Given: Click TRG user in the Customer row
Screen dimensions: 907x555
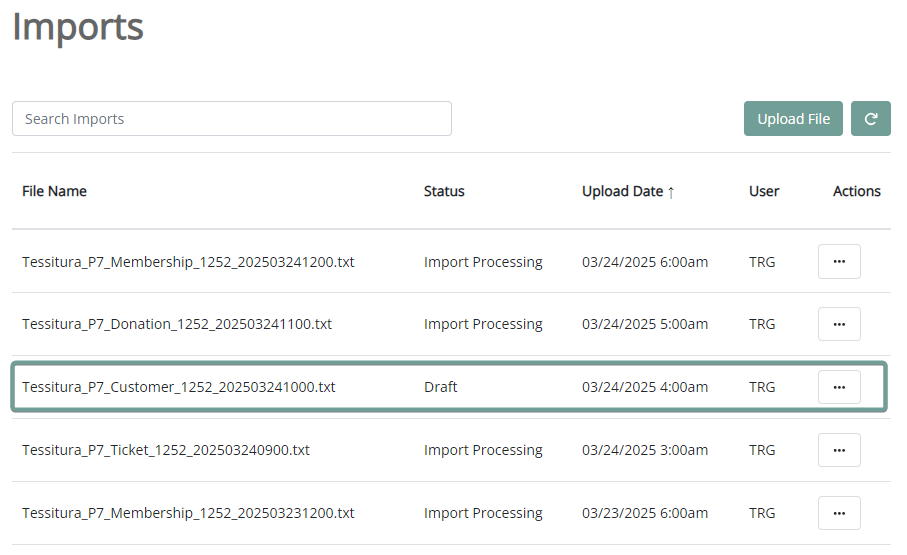Looking at the screenshot, I should 762,387.
